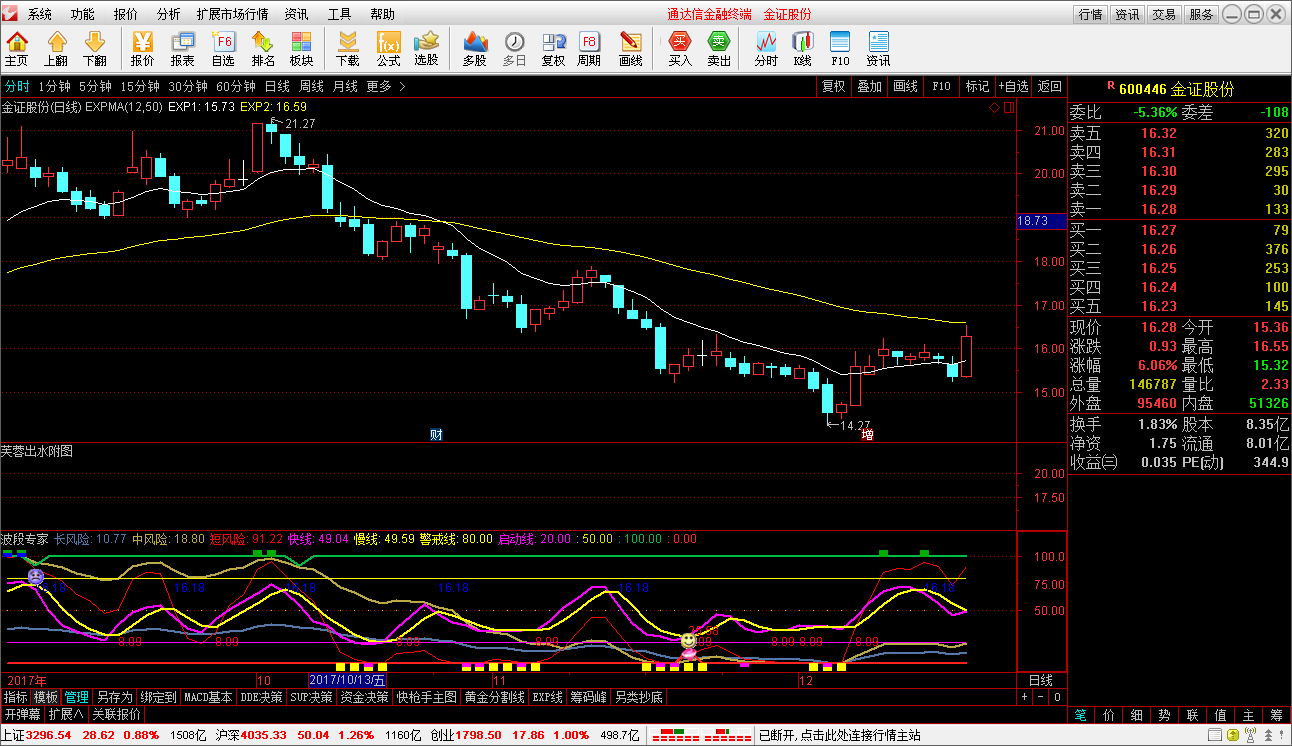Open the 分析 menu
The image size is (1292, 746).
[169, 14]
